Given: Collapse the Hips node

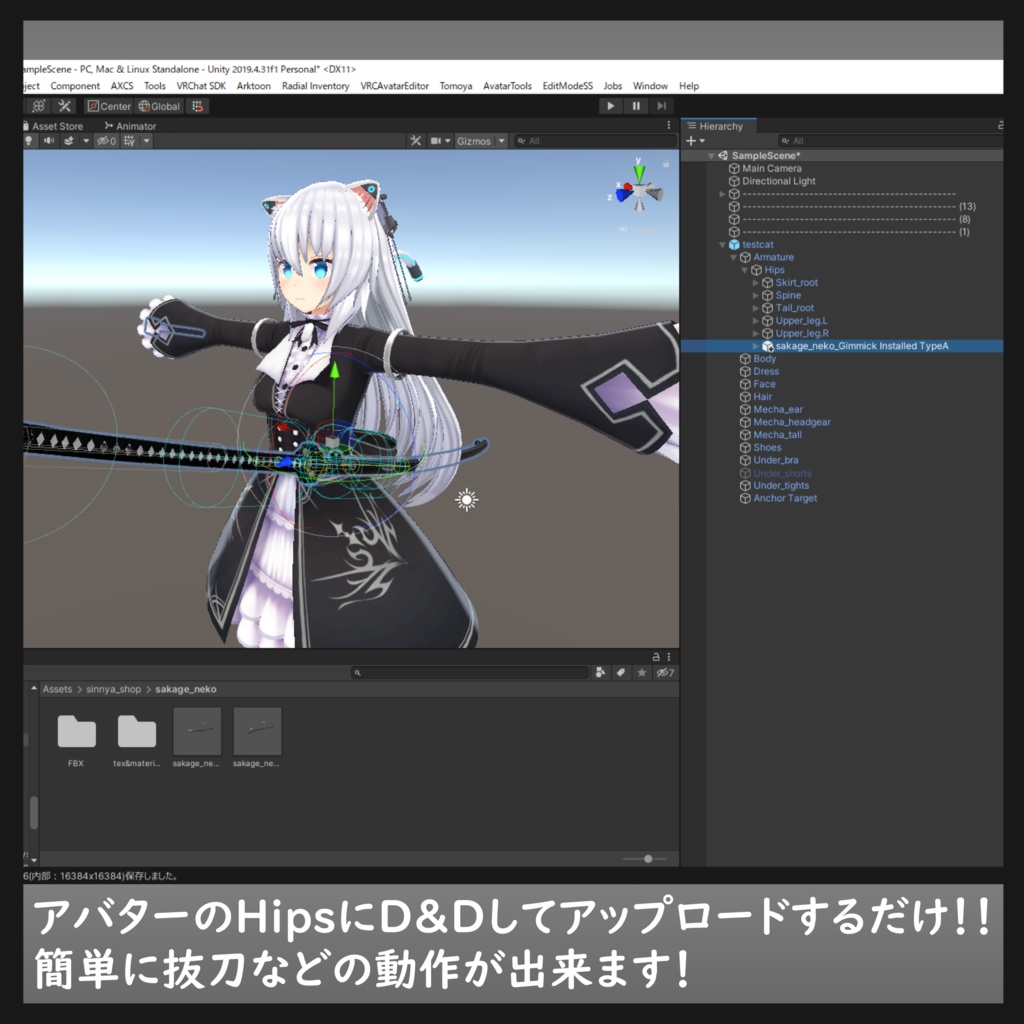Looking at the screenshot, I should 744,270.
